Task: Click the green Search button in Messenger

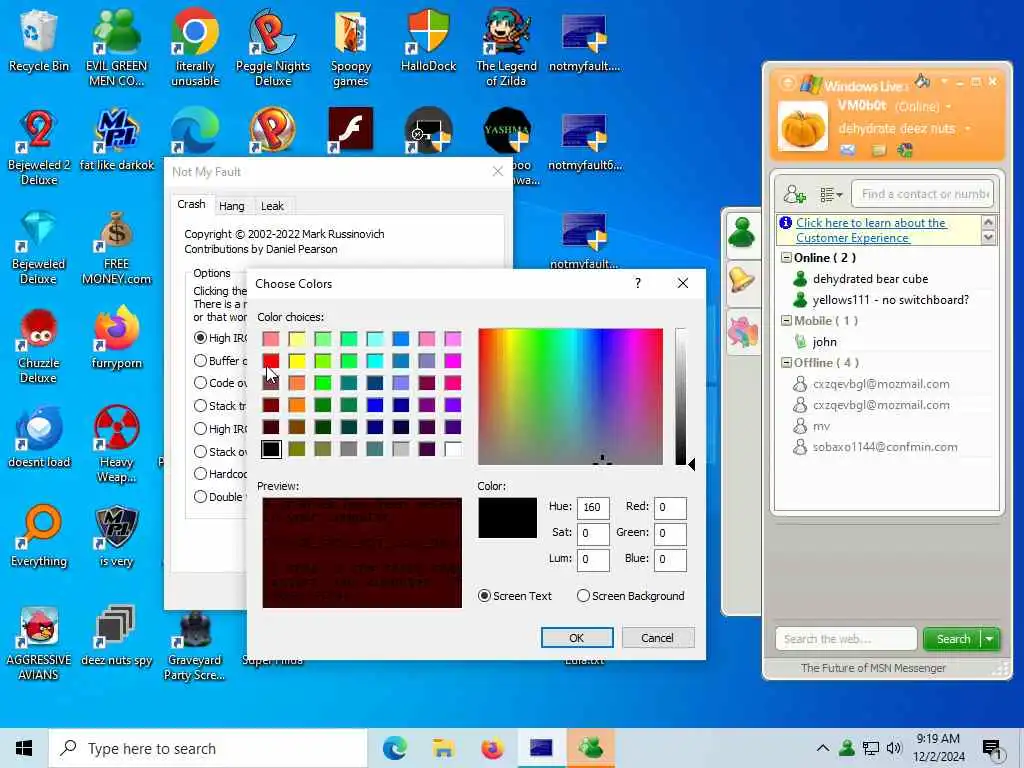Action: point(953,639)
